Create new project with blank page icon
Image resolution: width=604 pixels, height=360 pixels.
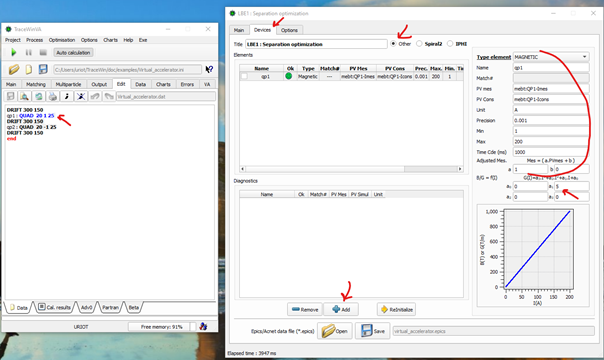[29, 69]
